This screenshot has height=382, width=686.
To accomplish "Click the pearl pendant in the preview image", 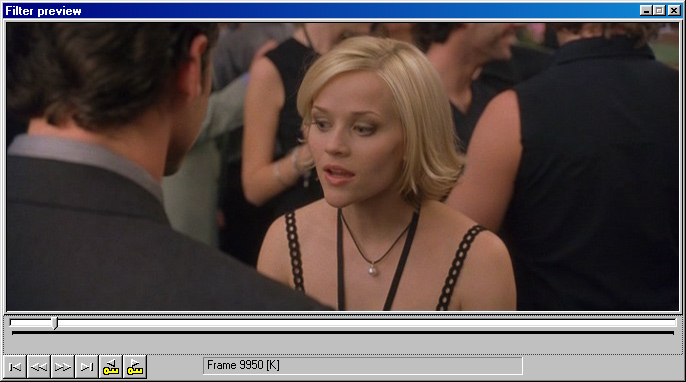I will pos(373,270).
